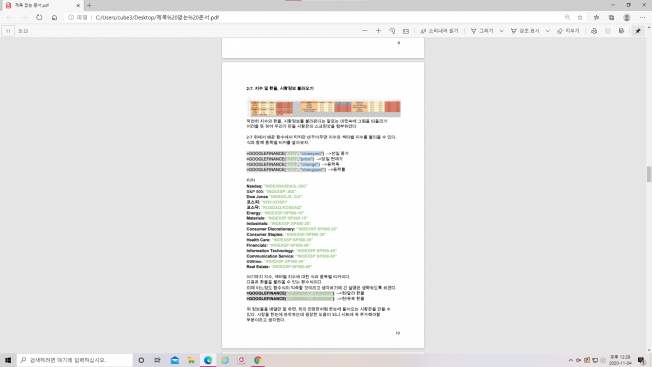Start Read aloud (소리내어 읽기)

point(439,31)
